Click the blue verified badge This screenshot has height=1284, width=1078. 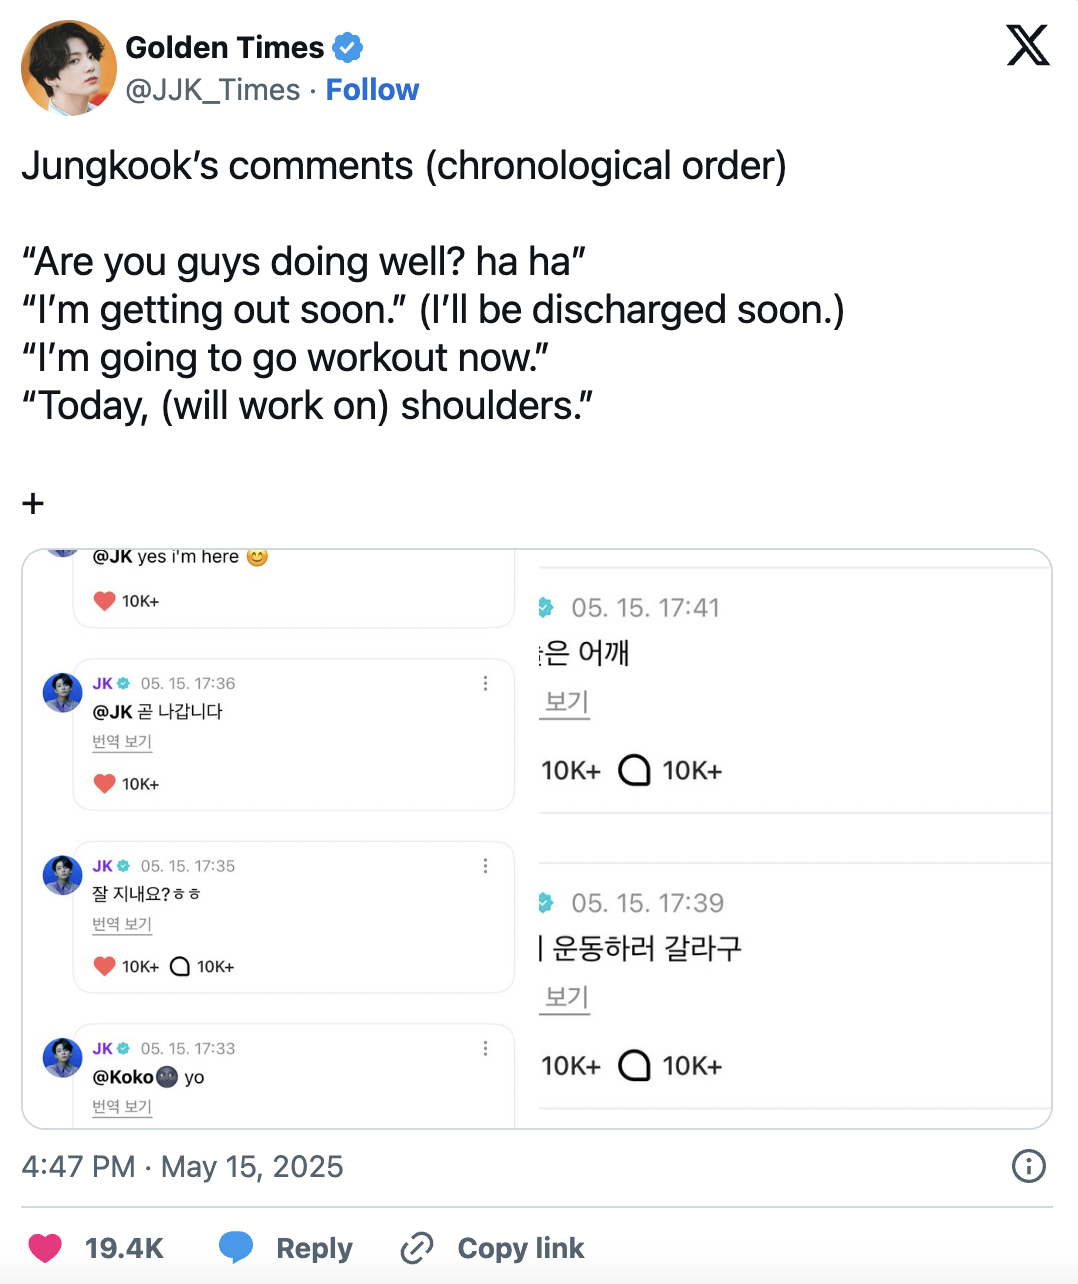pos(347,47)
